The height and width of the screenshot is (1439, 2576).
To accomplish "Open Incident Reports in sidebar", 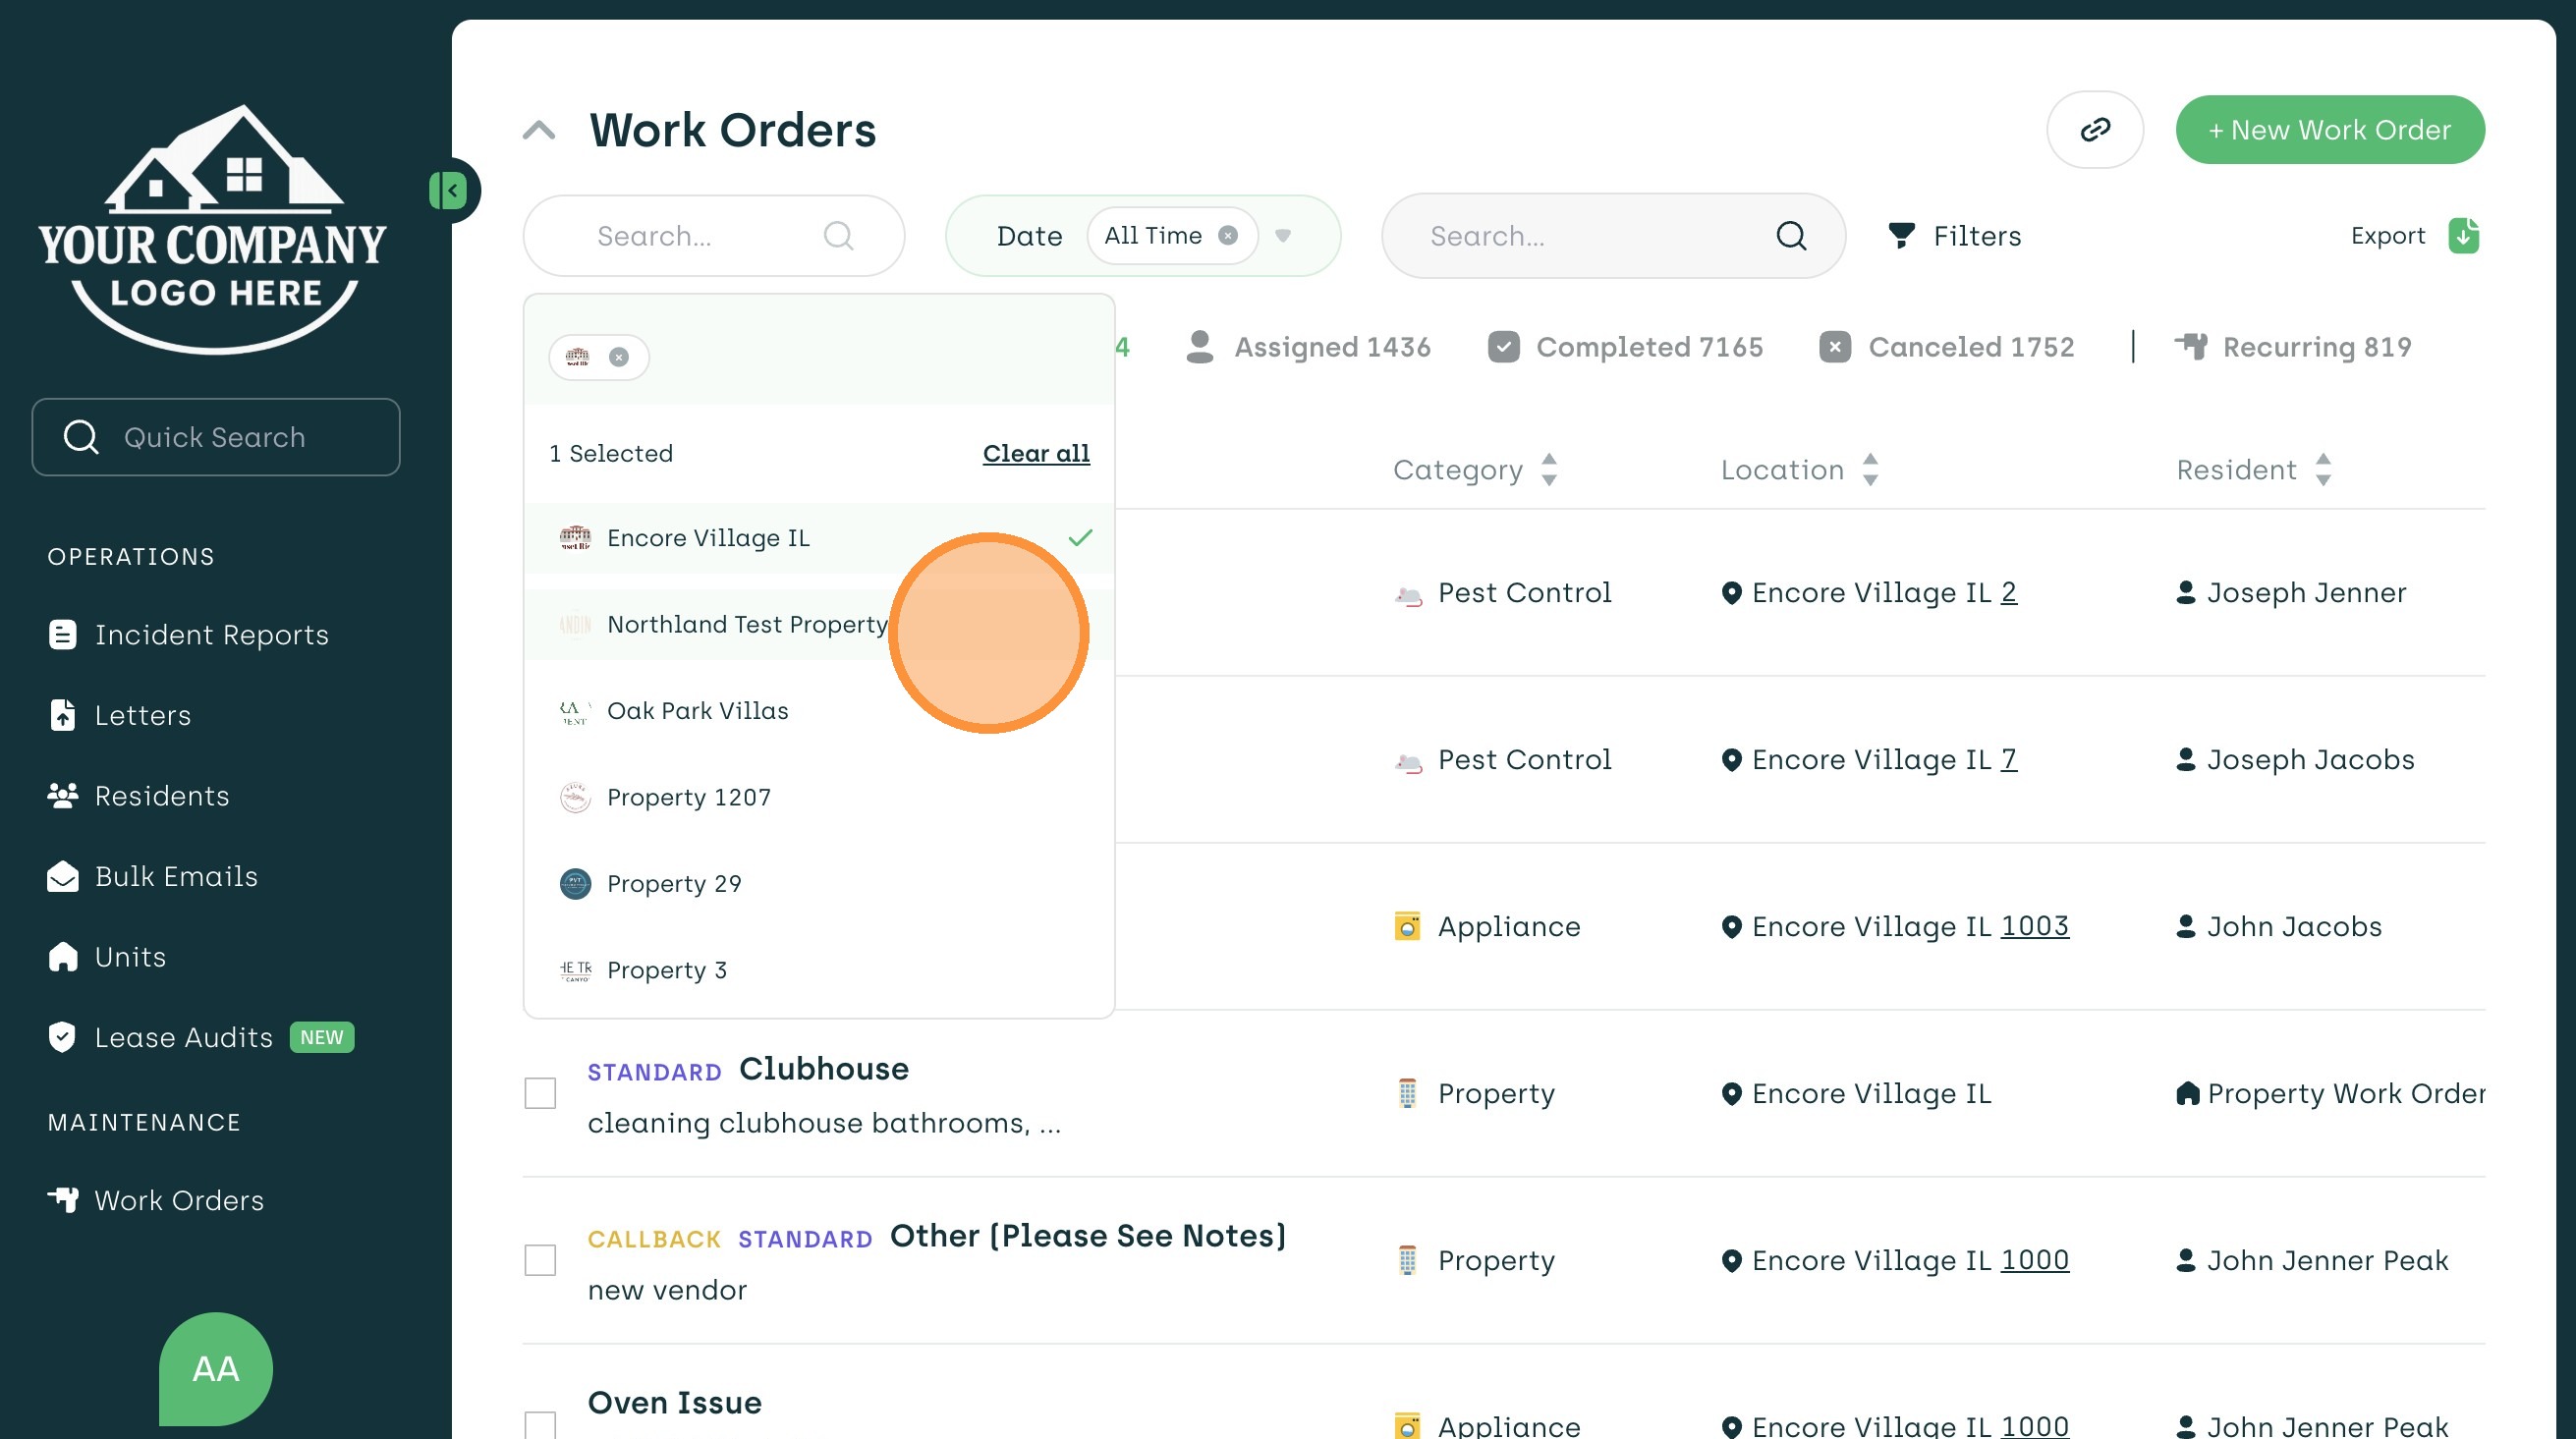I will (211, 635).
